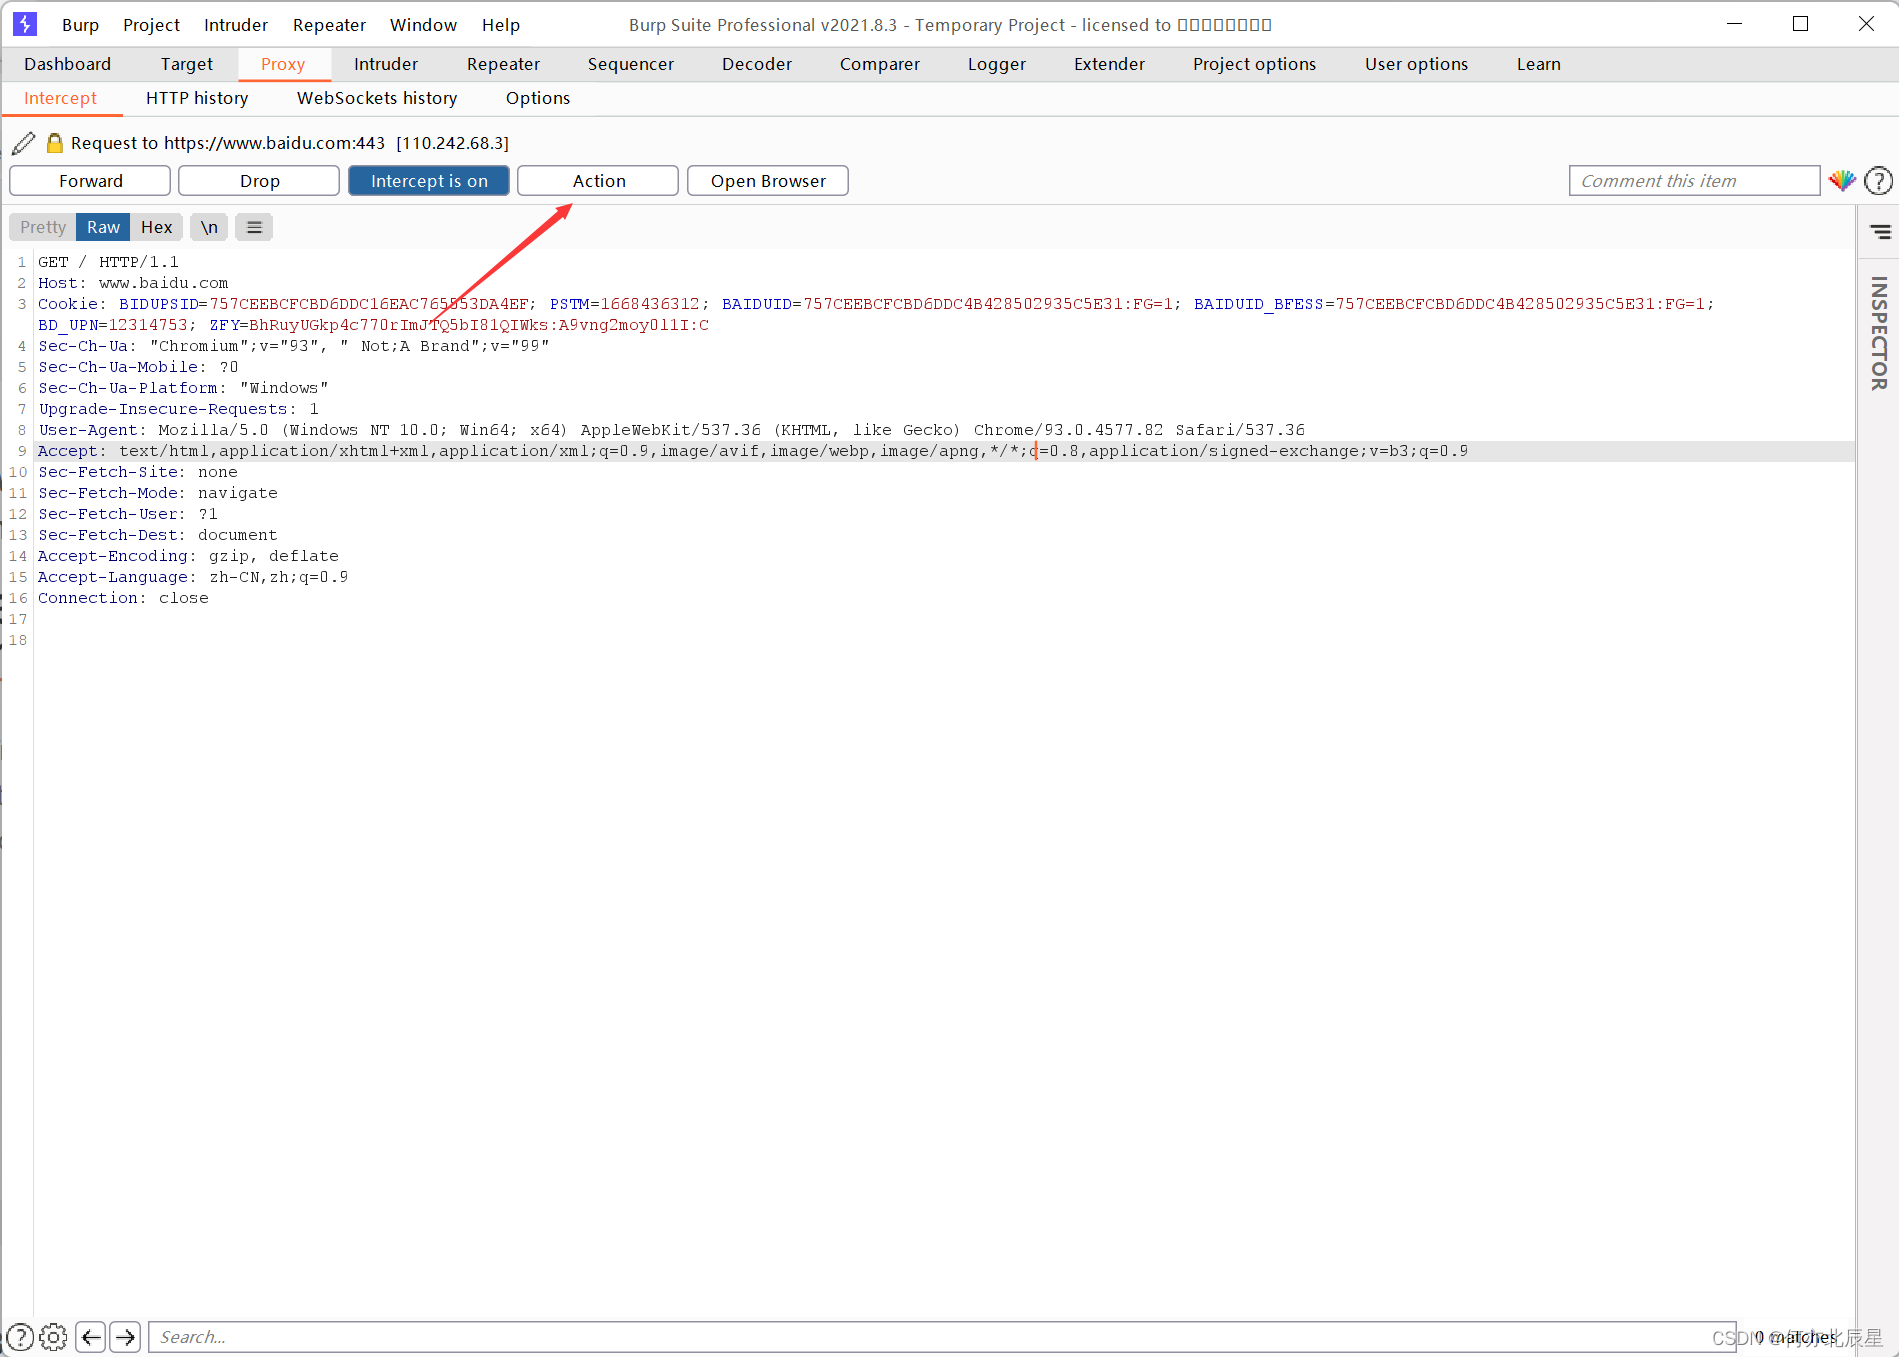Open the Decoder tab
Image resolution: width=1899 pixels, height=1357 pixels.
coord(757,64)
